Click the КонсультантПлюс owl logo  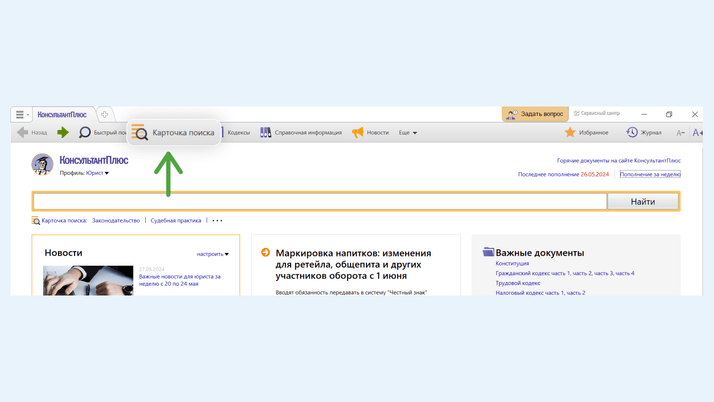[x=42, y=164]
